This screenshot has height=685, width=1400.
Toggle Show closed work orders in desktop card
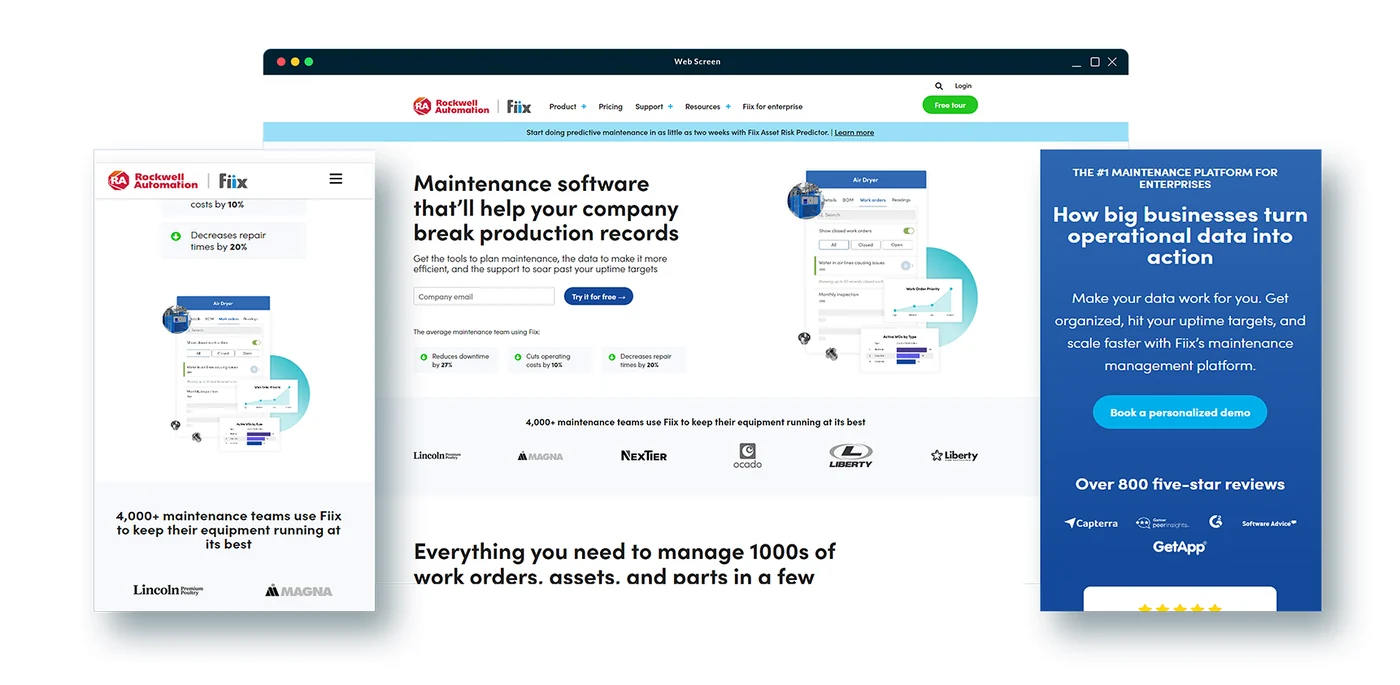[908, 231]
